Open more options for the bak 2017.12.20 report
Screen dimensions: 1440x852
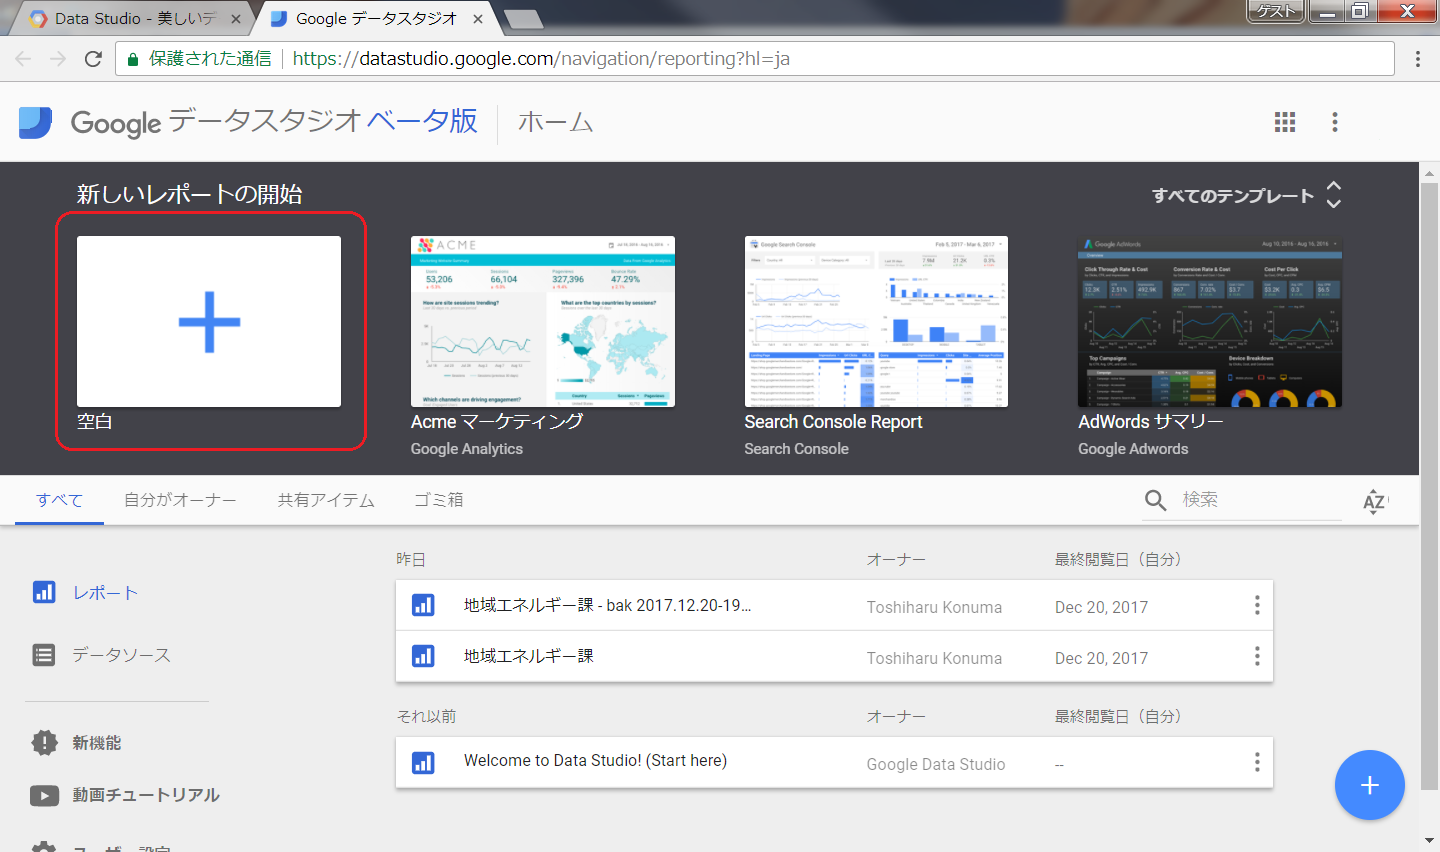point(1257,605)
